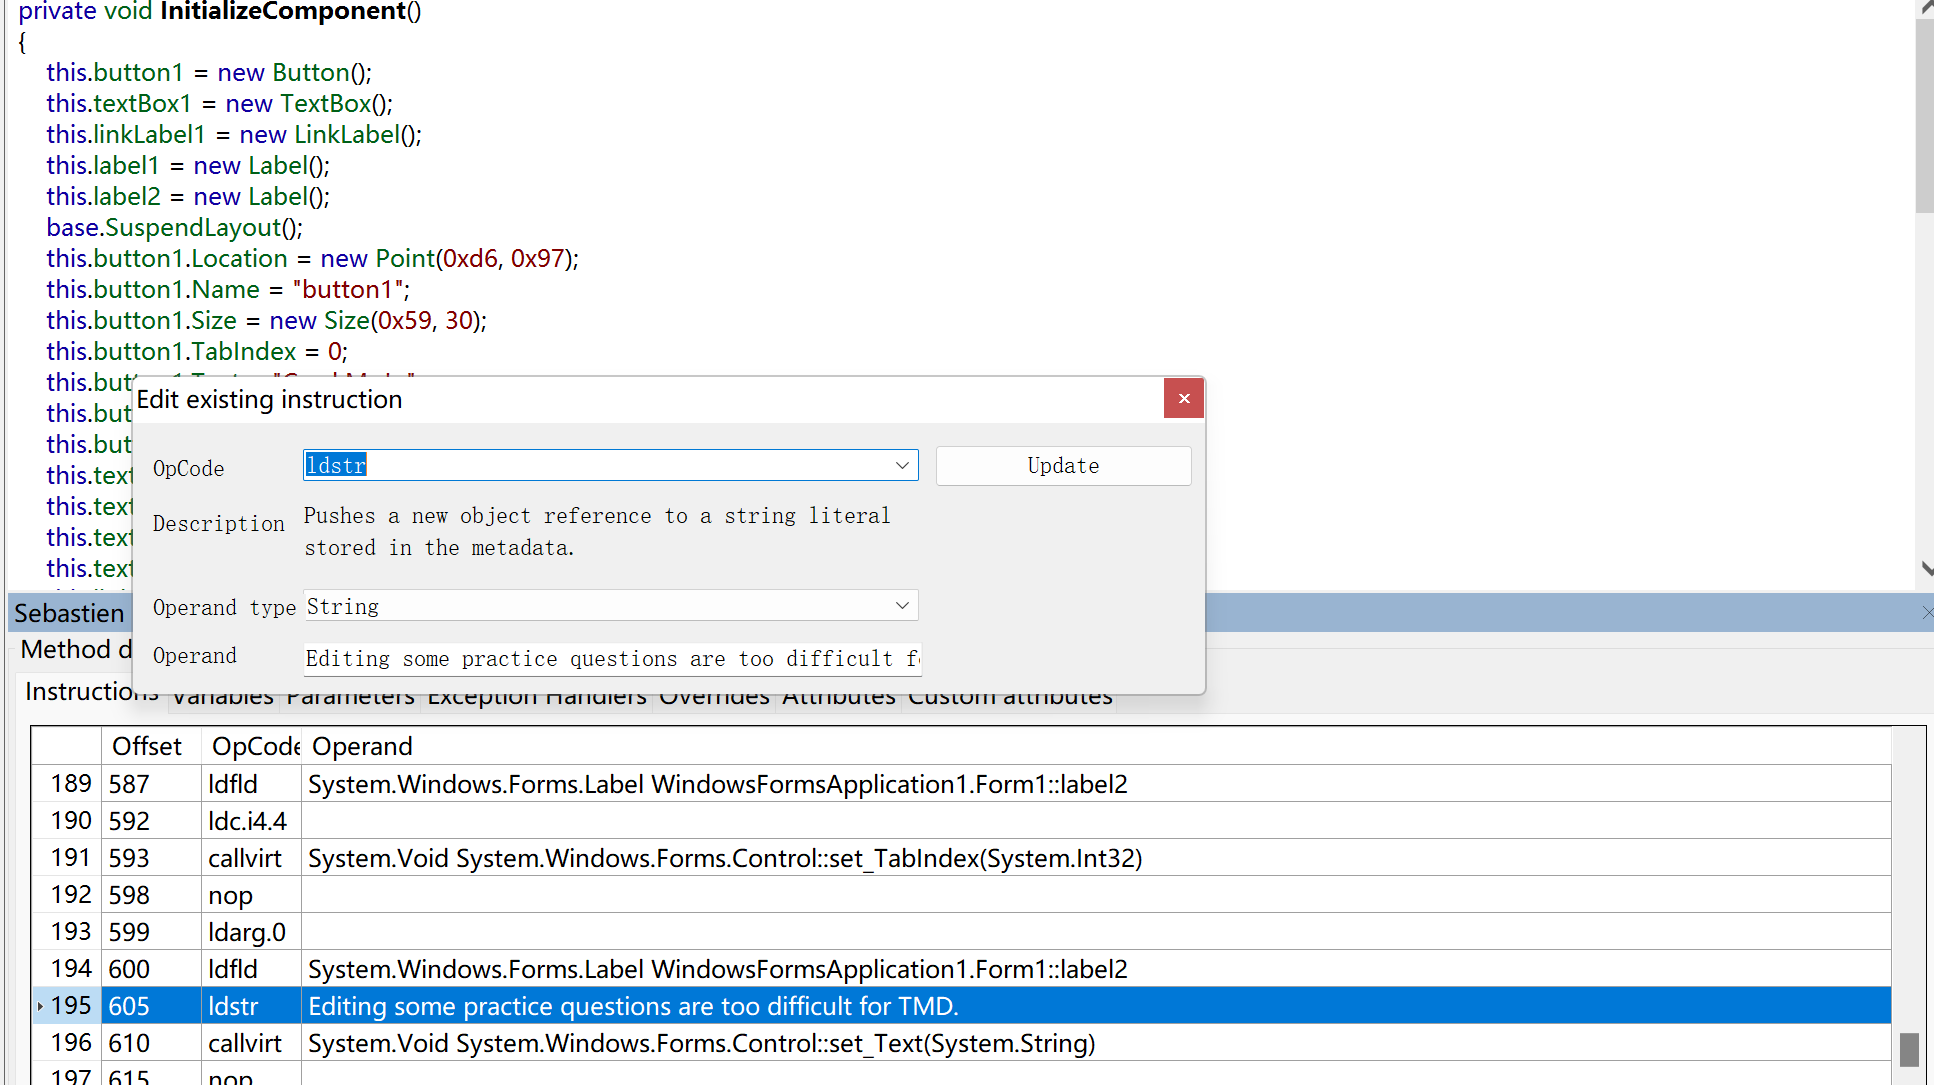Viewport: 1934px width, 1085px height.
Task: Open the OpCode ldstr dropdown
Action: 902,465
